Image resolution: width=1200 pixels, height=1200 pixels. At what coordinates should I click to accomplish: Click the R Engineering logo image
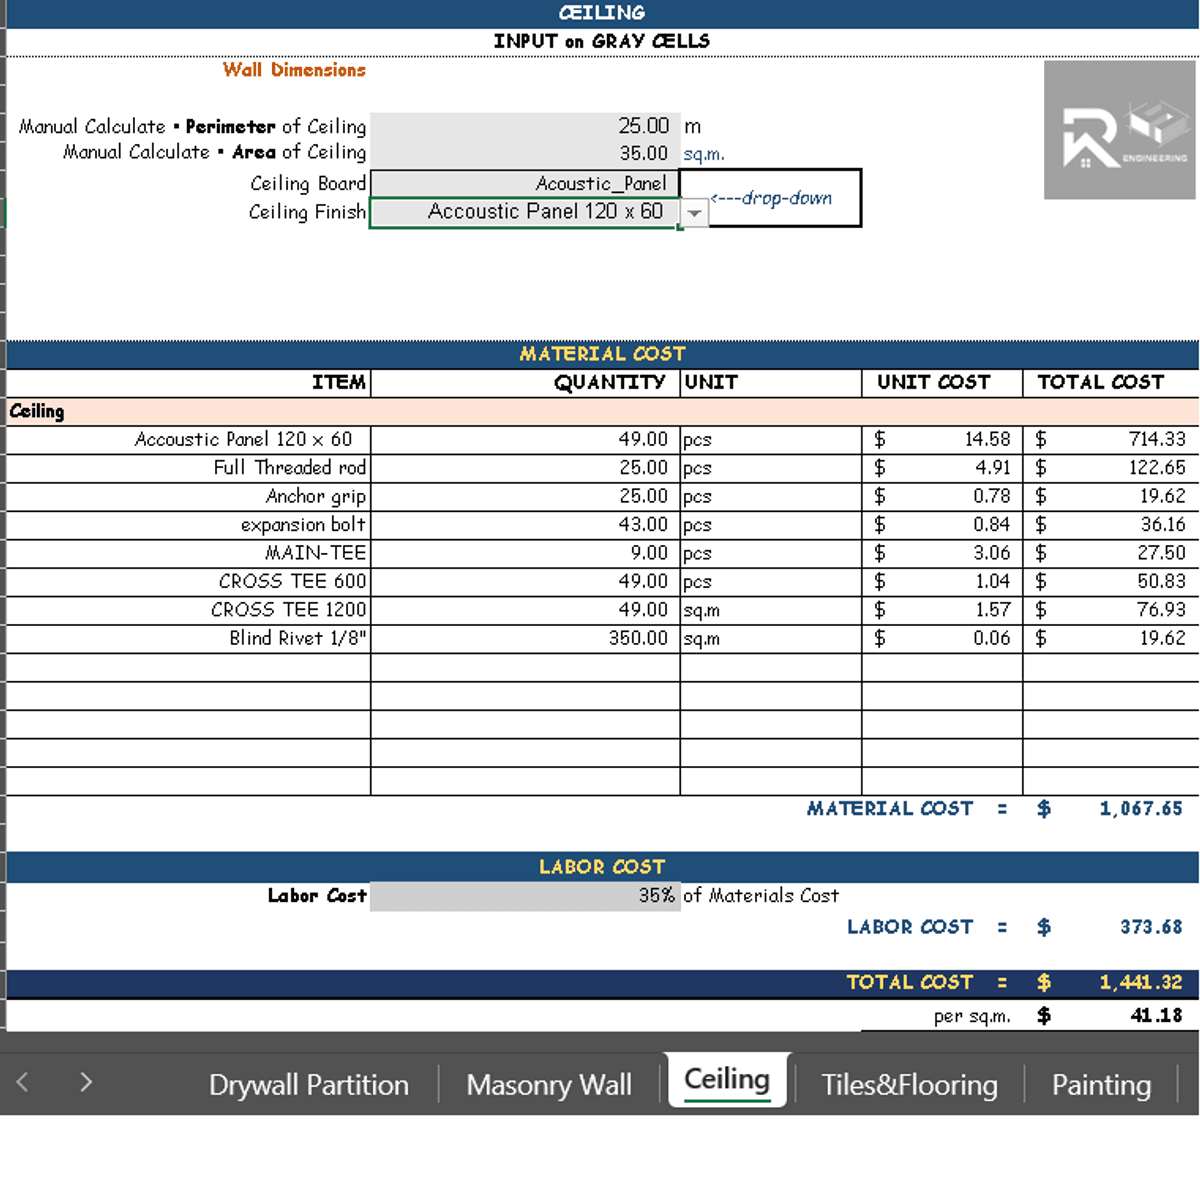tap(1120, 130)
